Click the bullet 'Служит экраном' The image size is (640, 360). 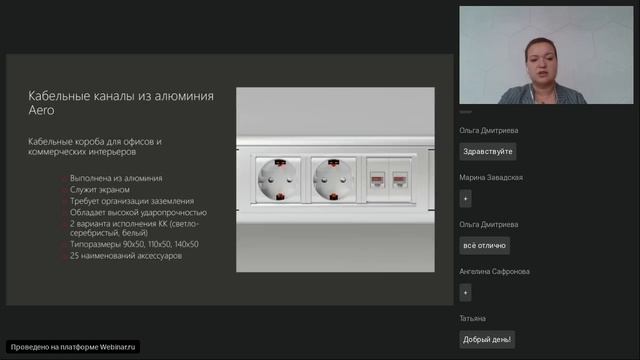pyautogui.click(x=100, y=190)
